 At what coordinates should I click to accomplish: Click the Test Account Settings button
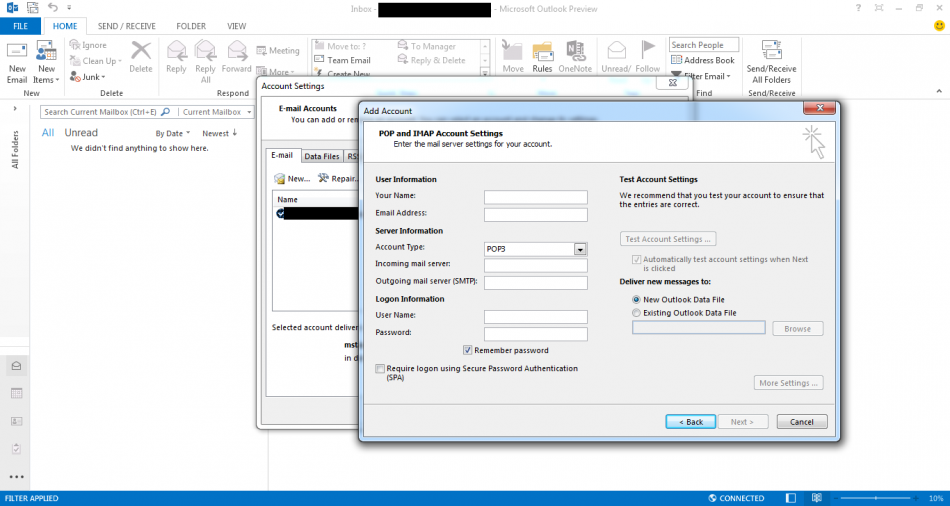coord(668,239)
